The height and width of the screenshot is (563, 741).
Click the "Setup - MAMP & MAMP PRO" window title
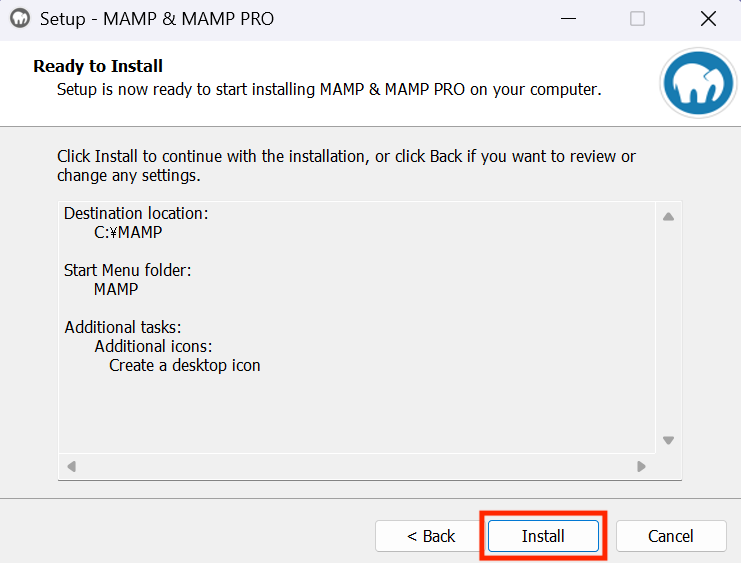(157, 19)
